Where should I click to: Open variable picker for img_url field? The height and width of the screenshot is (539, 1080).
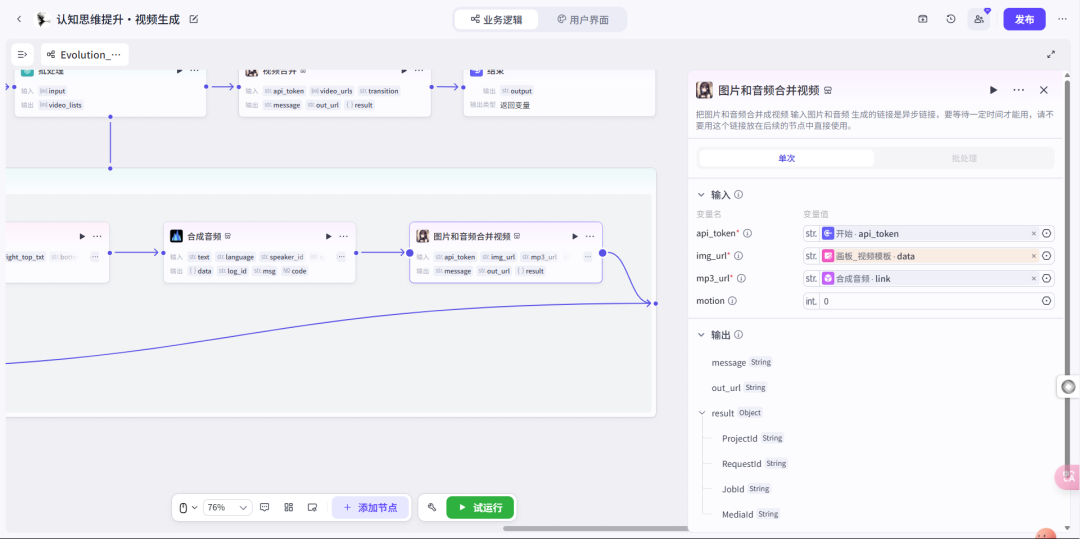tap(1046, 256)
